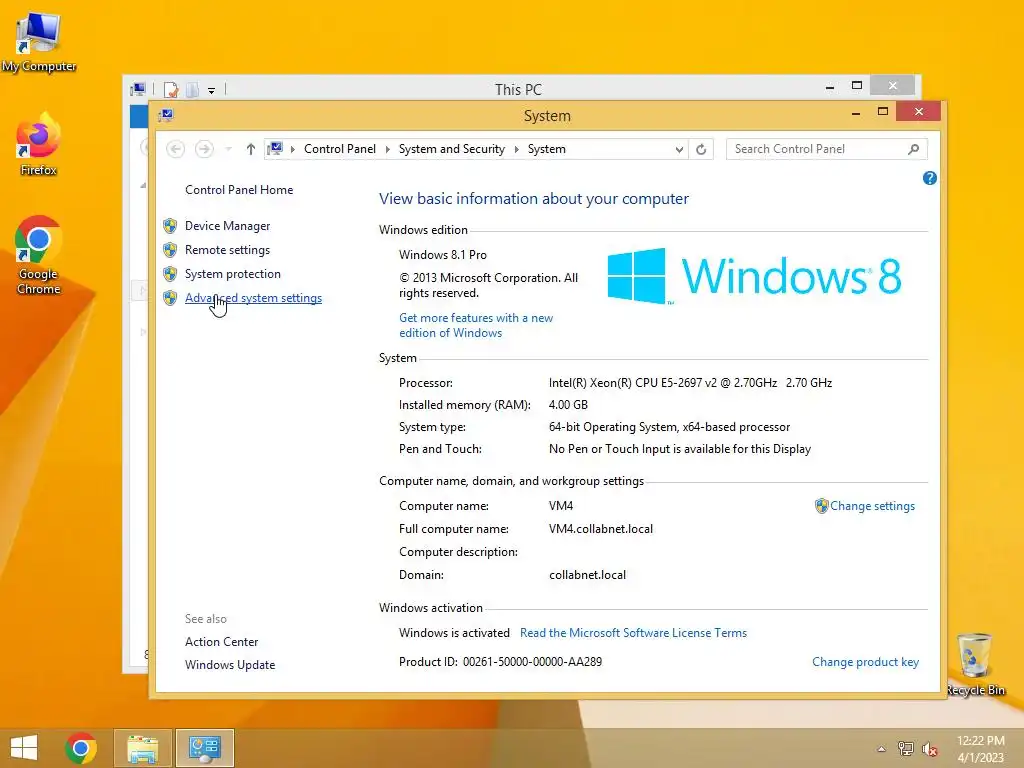
Task: Refresh the System page
Action: (x=701, y=150)
